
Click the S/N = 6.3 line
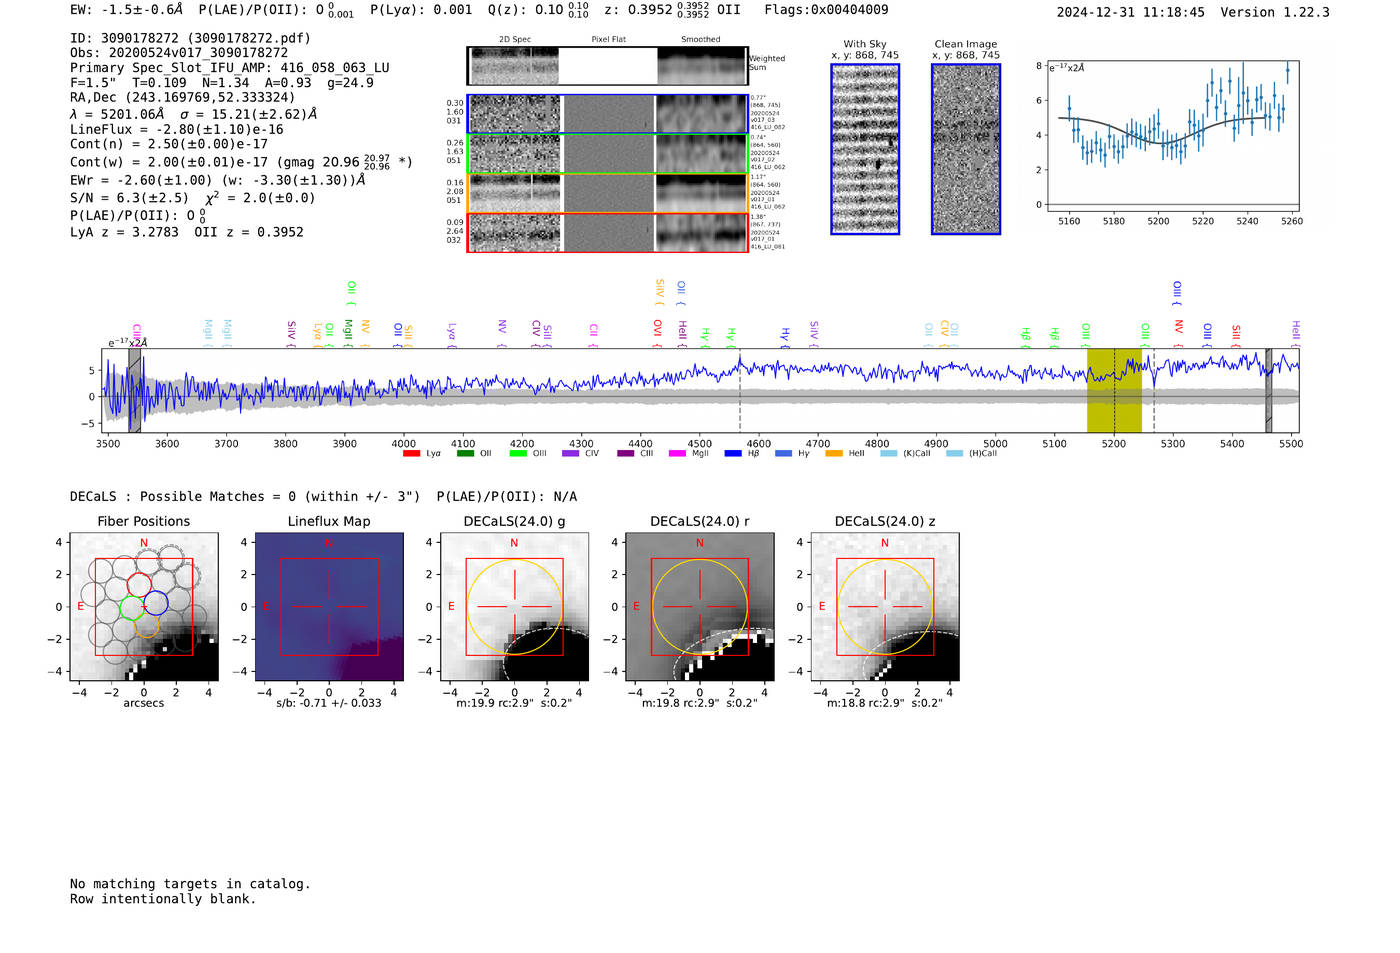tap(192, 197)
